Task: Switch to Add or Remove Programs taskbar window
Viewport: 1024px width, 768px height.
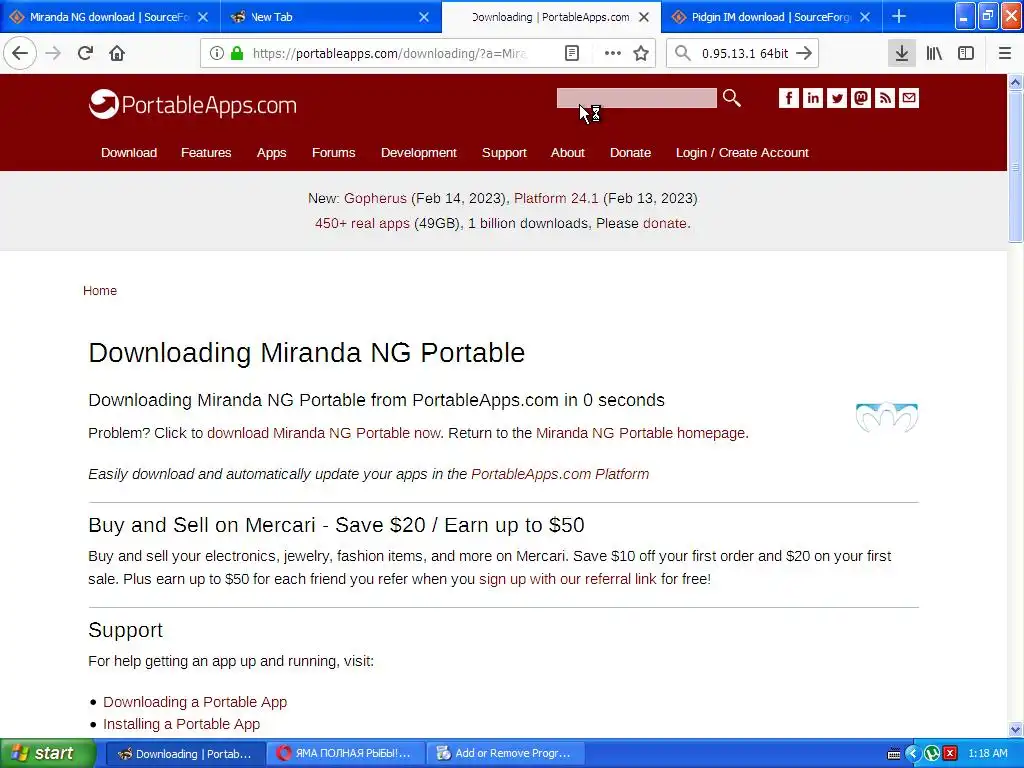Action: tap(505, 753)
